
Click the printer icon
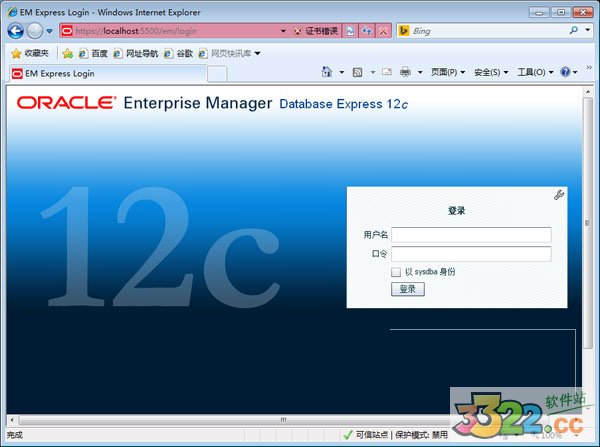(405, 72)
